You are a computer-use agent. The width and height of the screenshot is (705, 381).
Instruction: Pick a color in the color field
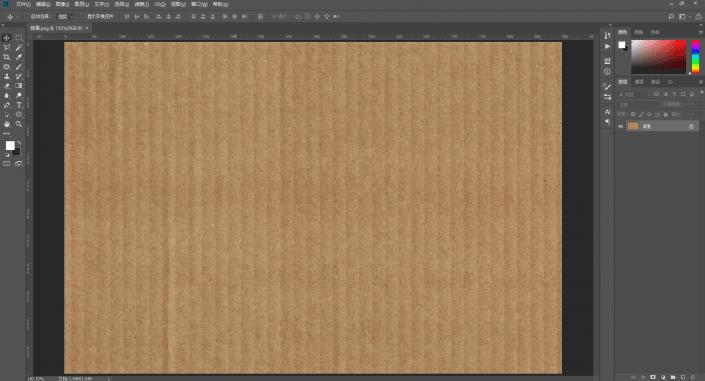click(659, 57)
